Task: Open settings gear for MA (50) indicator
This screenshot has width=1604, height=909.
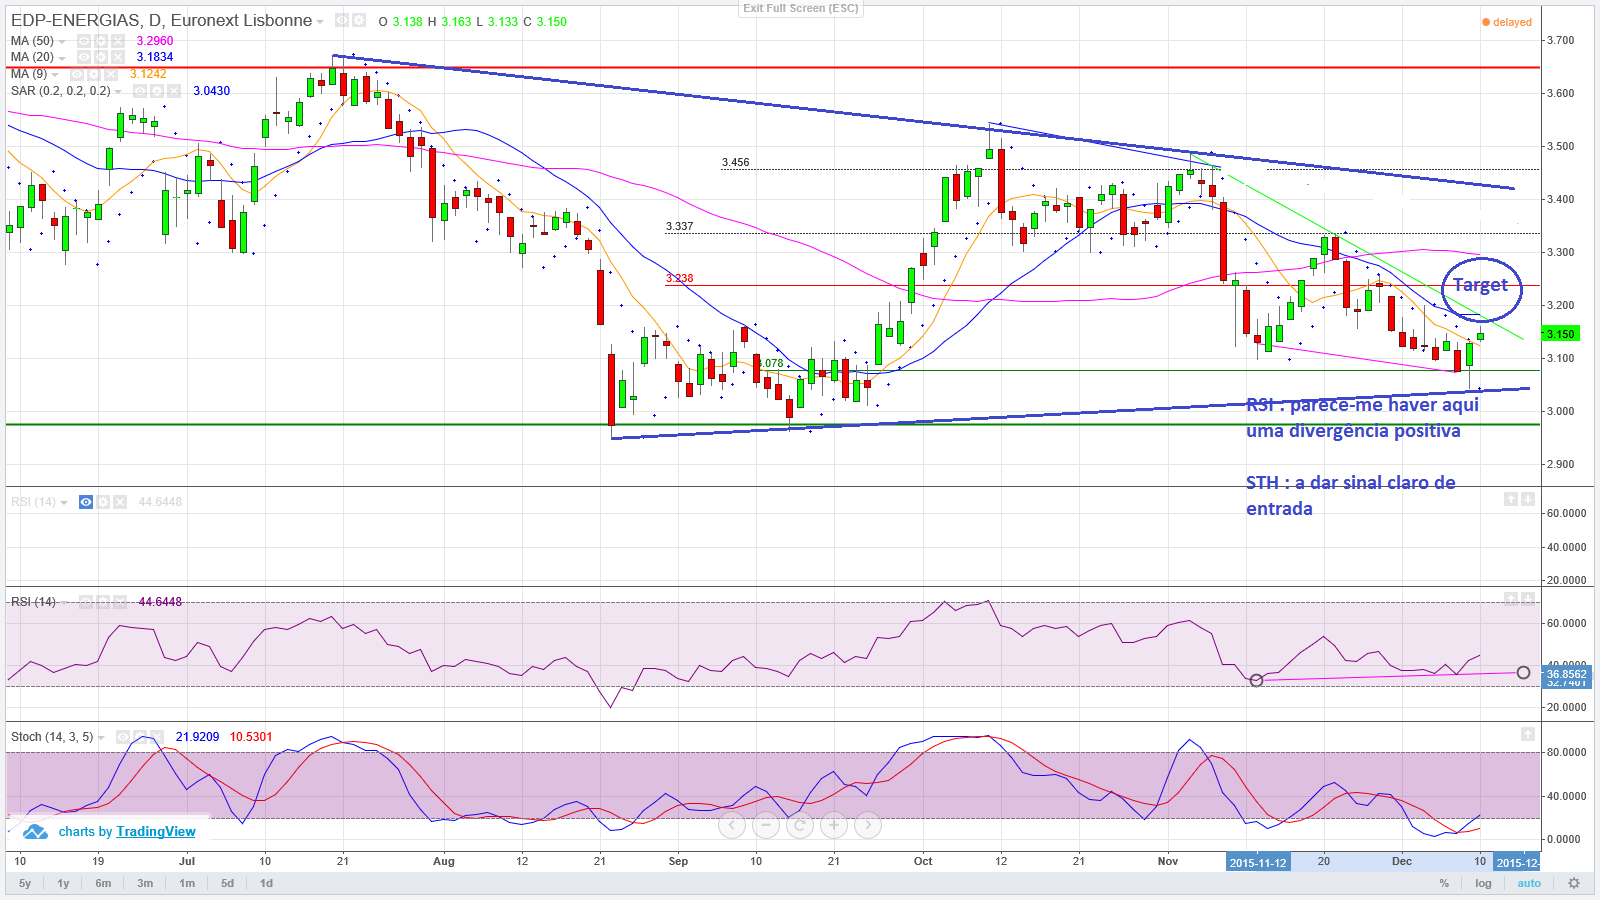Action: [x=101, y=41]
